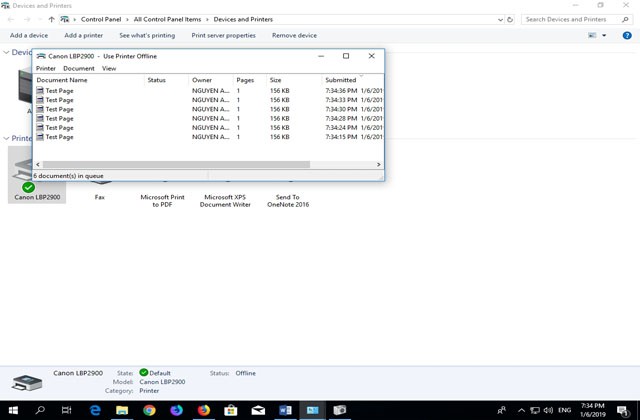Image resolution: width=640 pixels, height=420 pixels.
Task: Click the Search Devices and Printers box
Action: [576, 19]
